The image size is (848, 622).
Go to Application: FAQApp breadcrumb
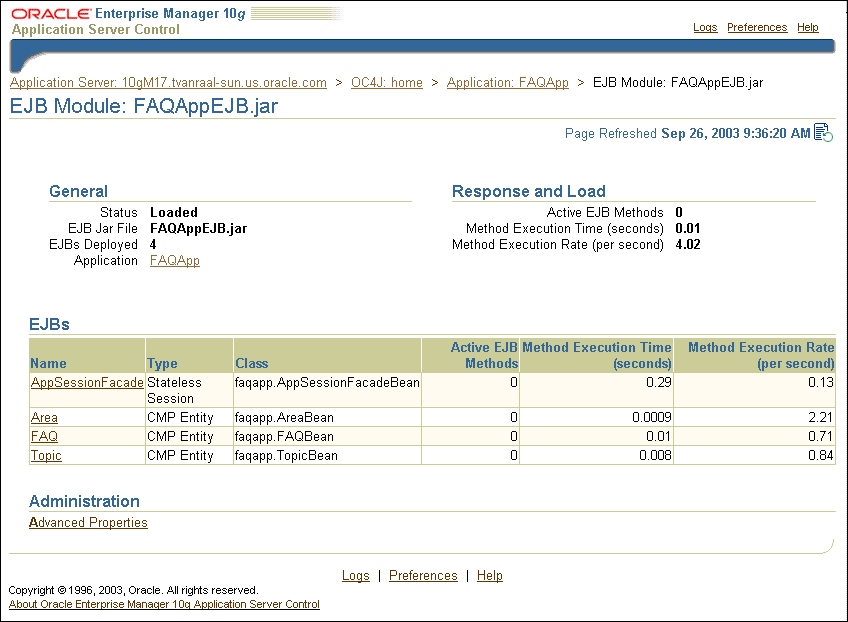508,82
